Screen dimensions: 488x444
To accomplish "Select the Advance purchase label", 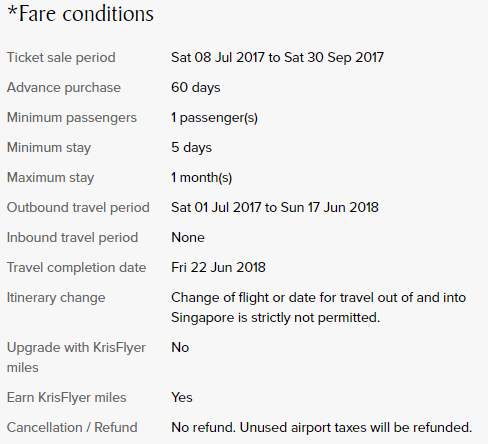I will pos(64,88).
